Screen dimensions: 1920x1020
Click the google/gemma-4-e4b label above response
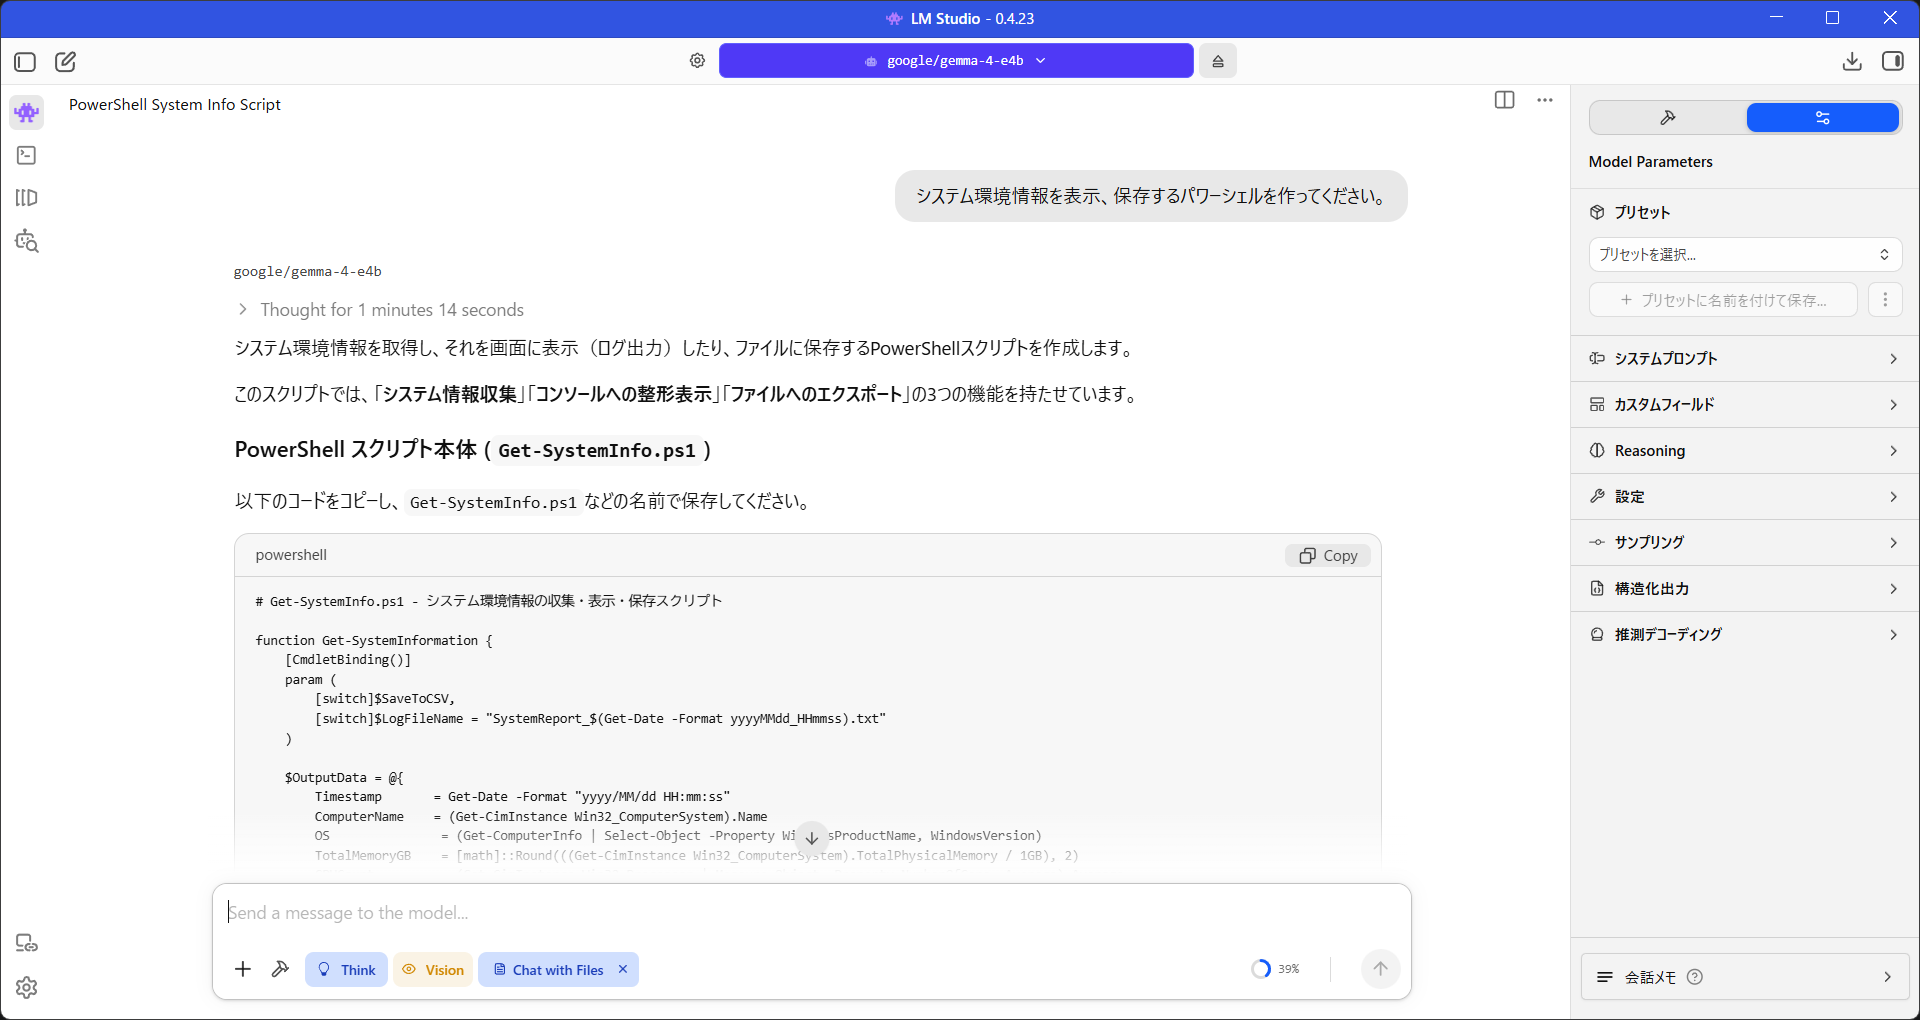click(x=308, y=272)
